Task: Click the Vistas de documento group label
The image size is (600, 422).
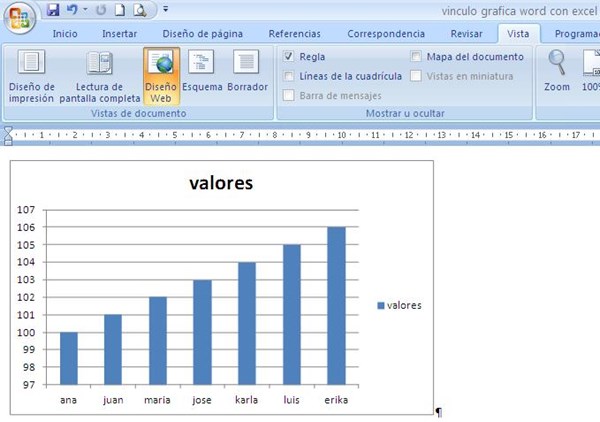Action: coord(139,113)
